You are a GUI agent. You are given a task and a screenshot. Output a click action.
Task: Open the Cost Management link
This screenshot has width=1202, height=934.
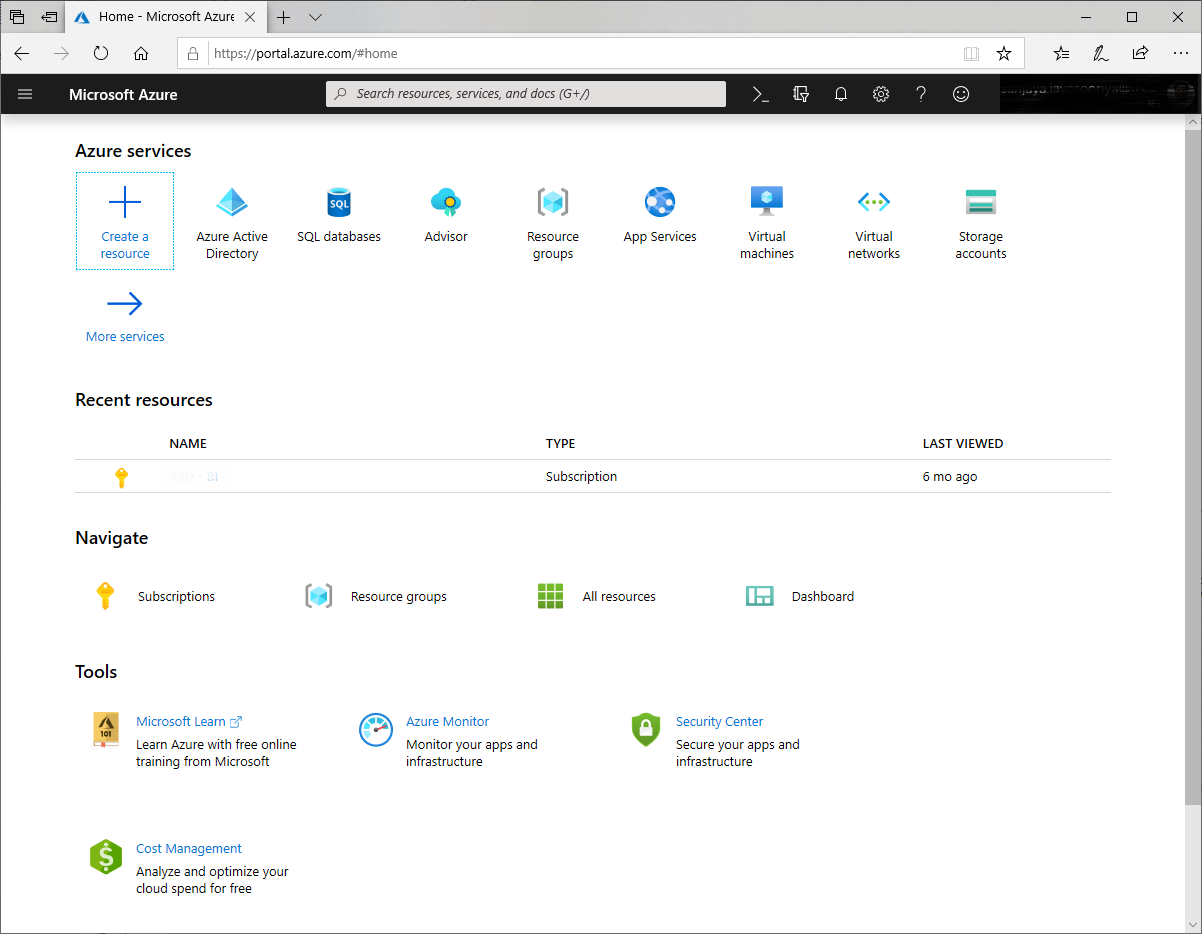click(189, 848)
